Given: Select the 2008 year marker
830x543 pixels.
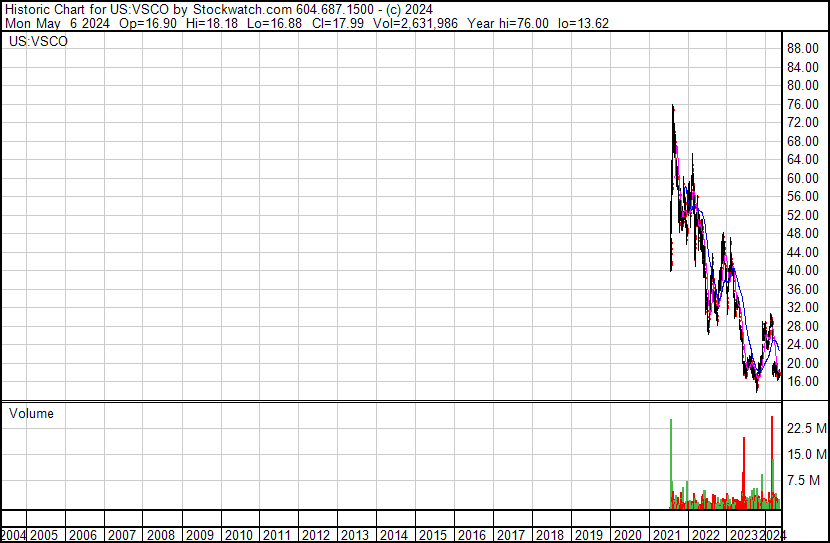Looking at the screenshot, I should tap(161, 535).
